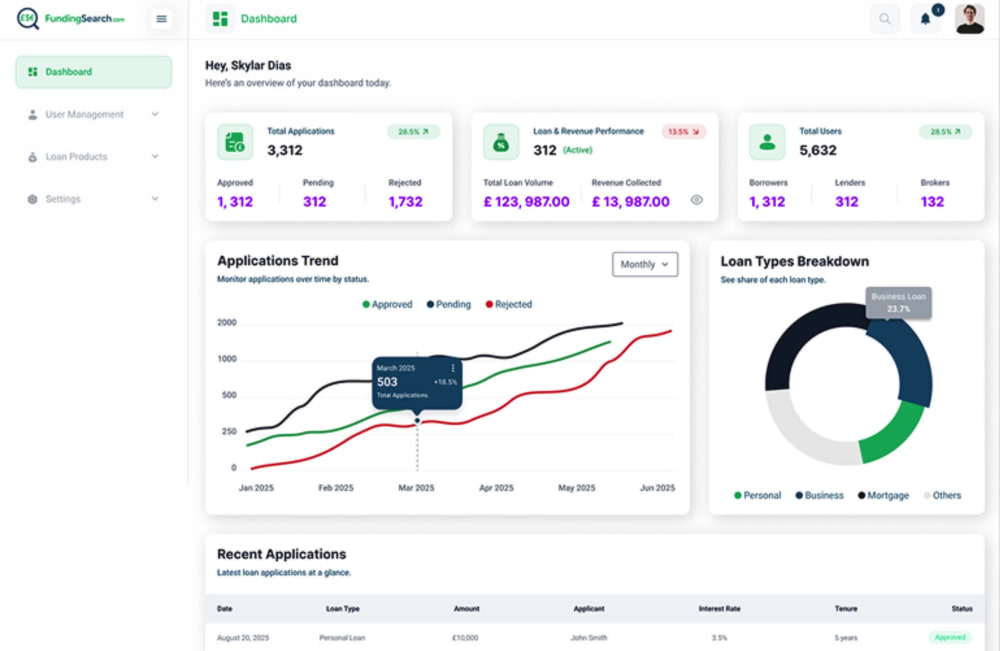Viewport: 1000px width, 651px height.
Task: Expand User Management chevron
Action: (x=155, y=114)
